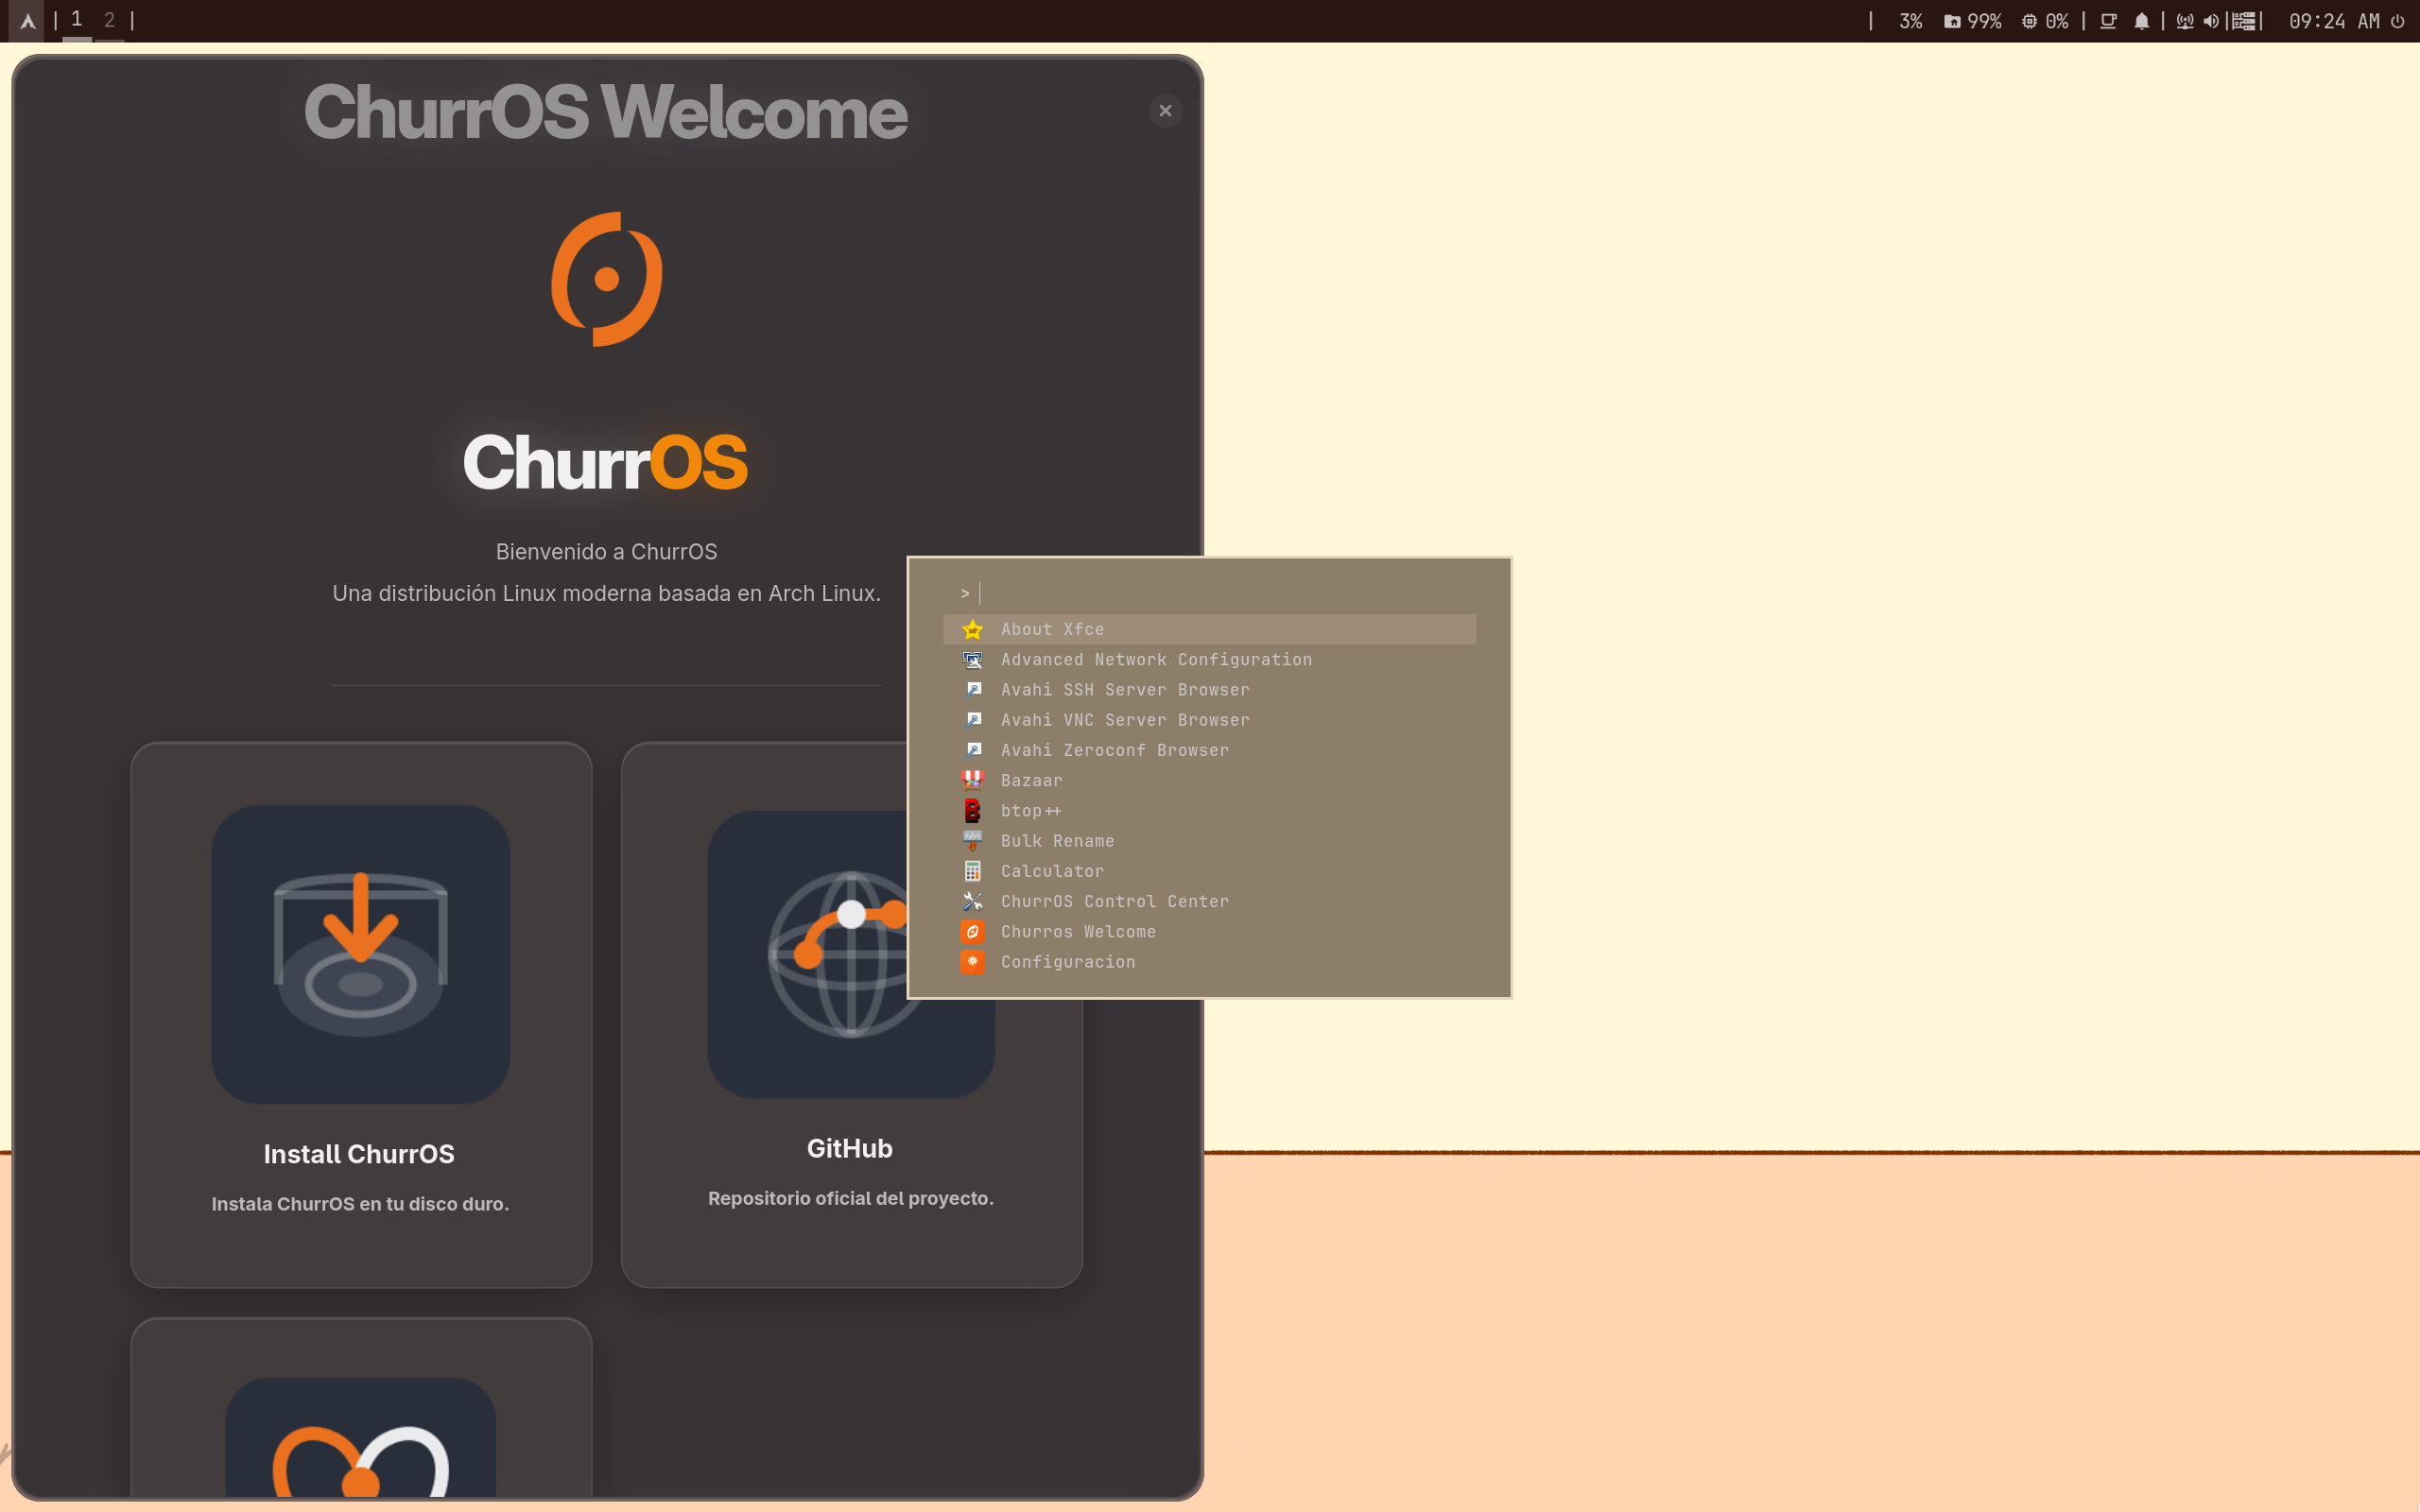Click the Calculator icon in the launcher
This screenshot has height=1512, width=2420.
[972, 871]
